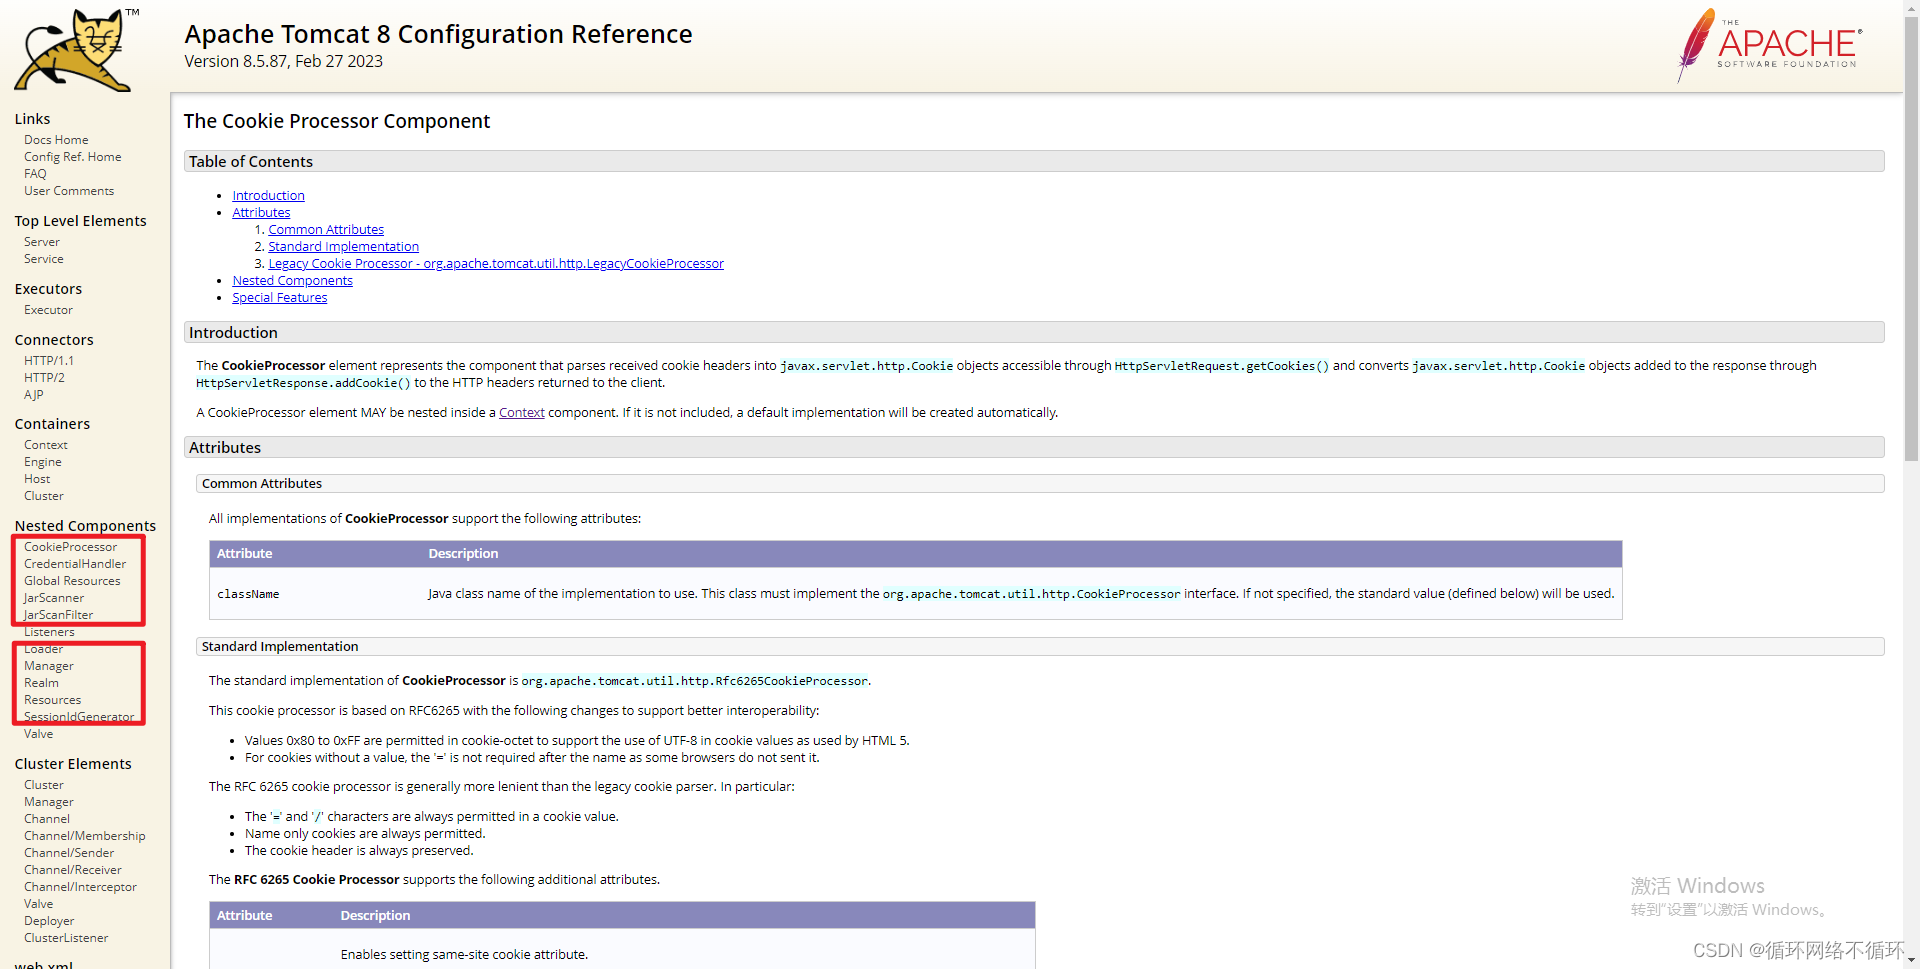The width and height of the screenshot is (1920, 969).
Task: Open Channel/Interceptor page
Action: coord(80,887)
